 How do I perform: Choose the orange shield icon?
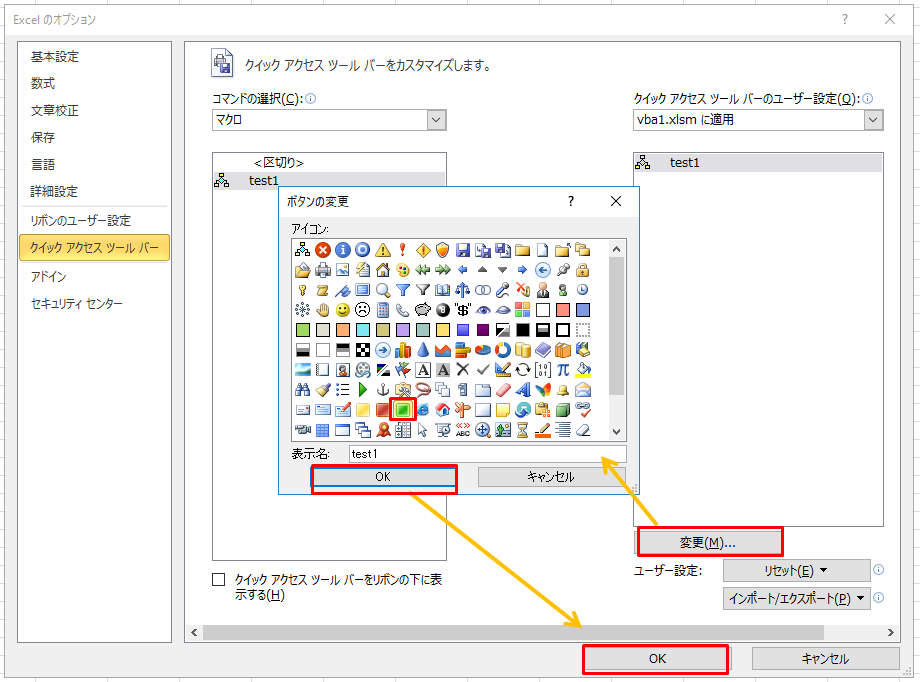tap(442, 250)
